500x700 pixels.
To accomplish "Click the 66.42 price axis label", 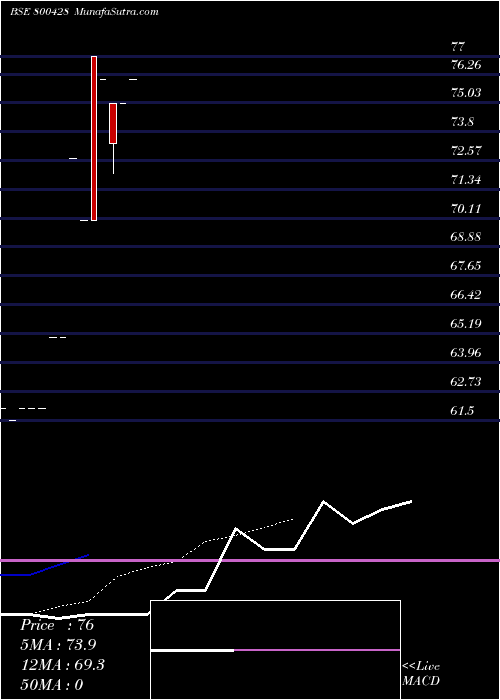I will [466, 295].
